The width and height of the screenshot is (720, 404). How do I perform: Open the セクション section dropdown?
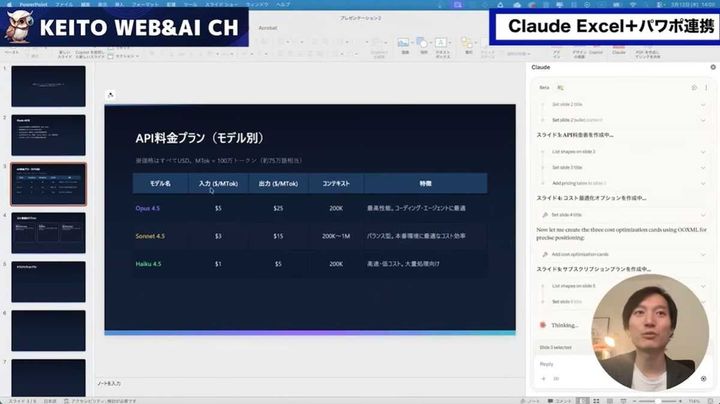coord(122,56)
